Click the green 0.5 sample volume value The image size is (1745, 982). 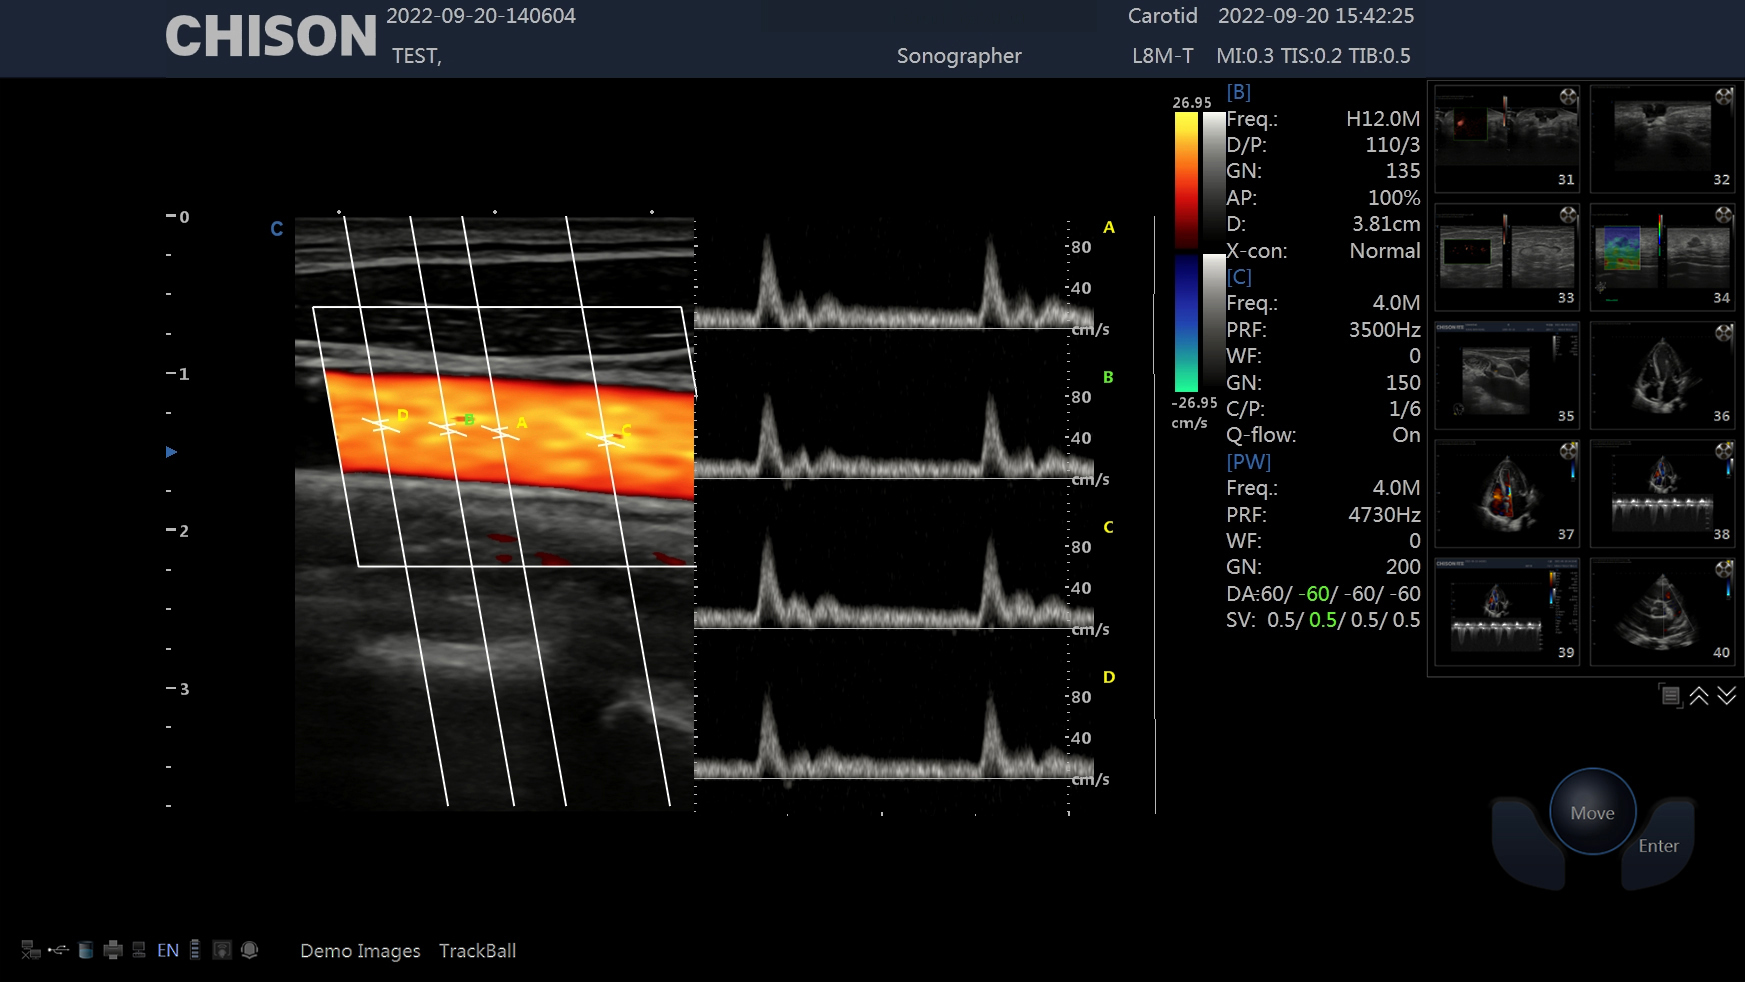point(1322,620)
